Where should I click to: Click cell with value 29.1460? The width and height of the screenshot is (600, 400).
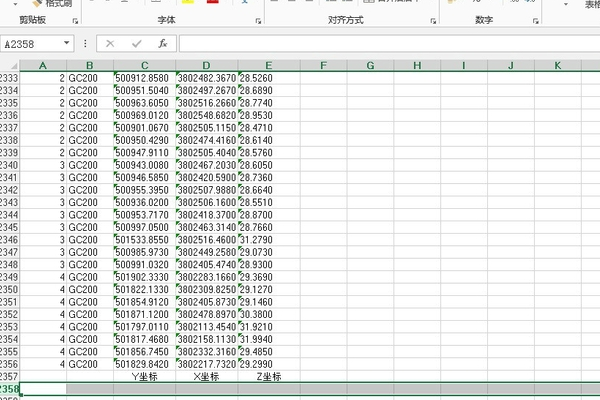(x=269, y=302)
